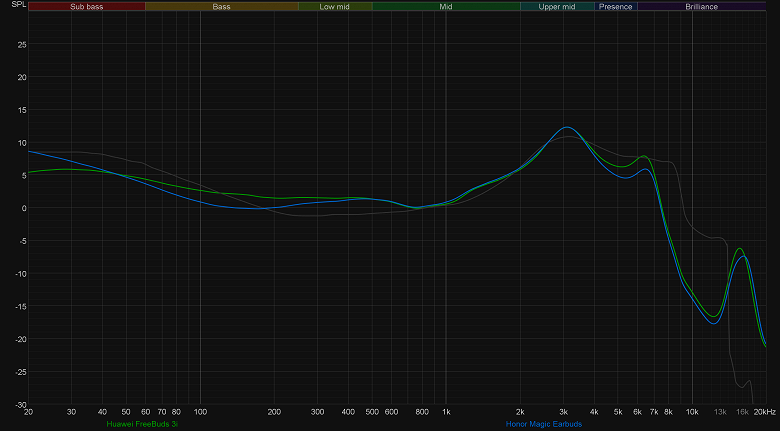Click the -25 dB axis value
This screenshot has height=431, width=780.
[x=21, y=372]
